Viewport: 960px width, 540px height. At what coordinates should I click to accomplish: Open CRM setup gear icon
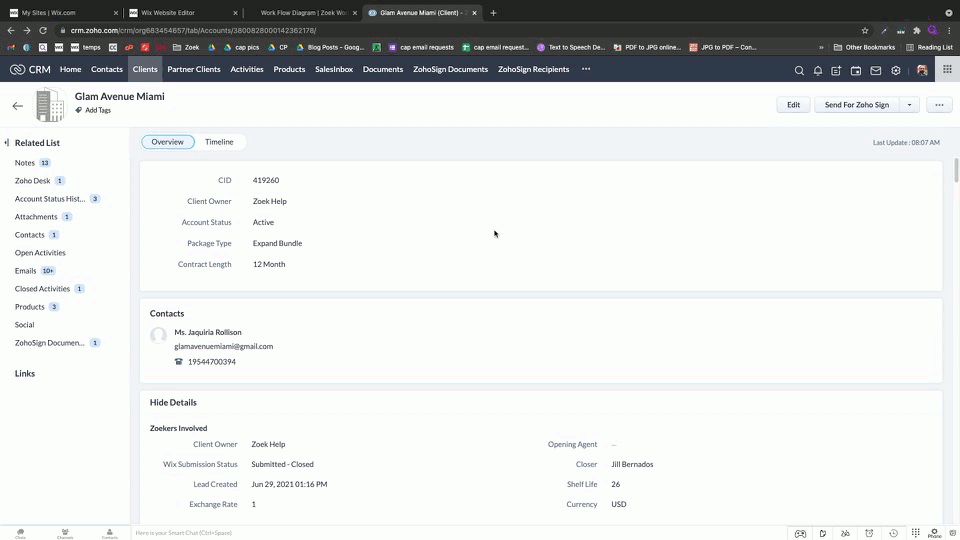click(896, 70)
